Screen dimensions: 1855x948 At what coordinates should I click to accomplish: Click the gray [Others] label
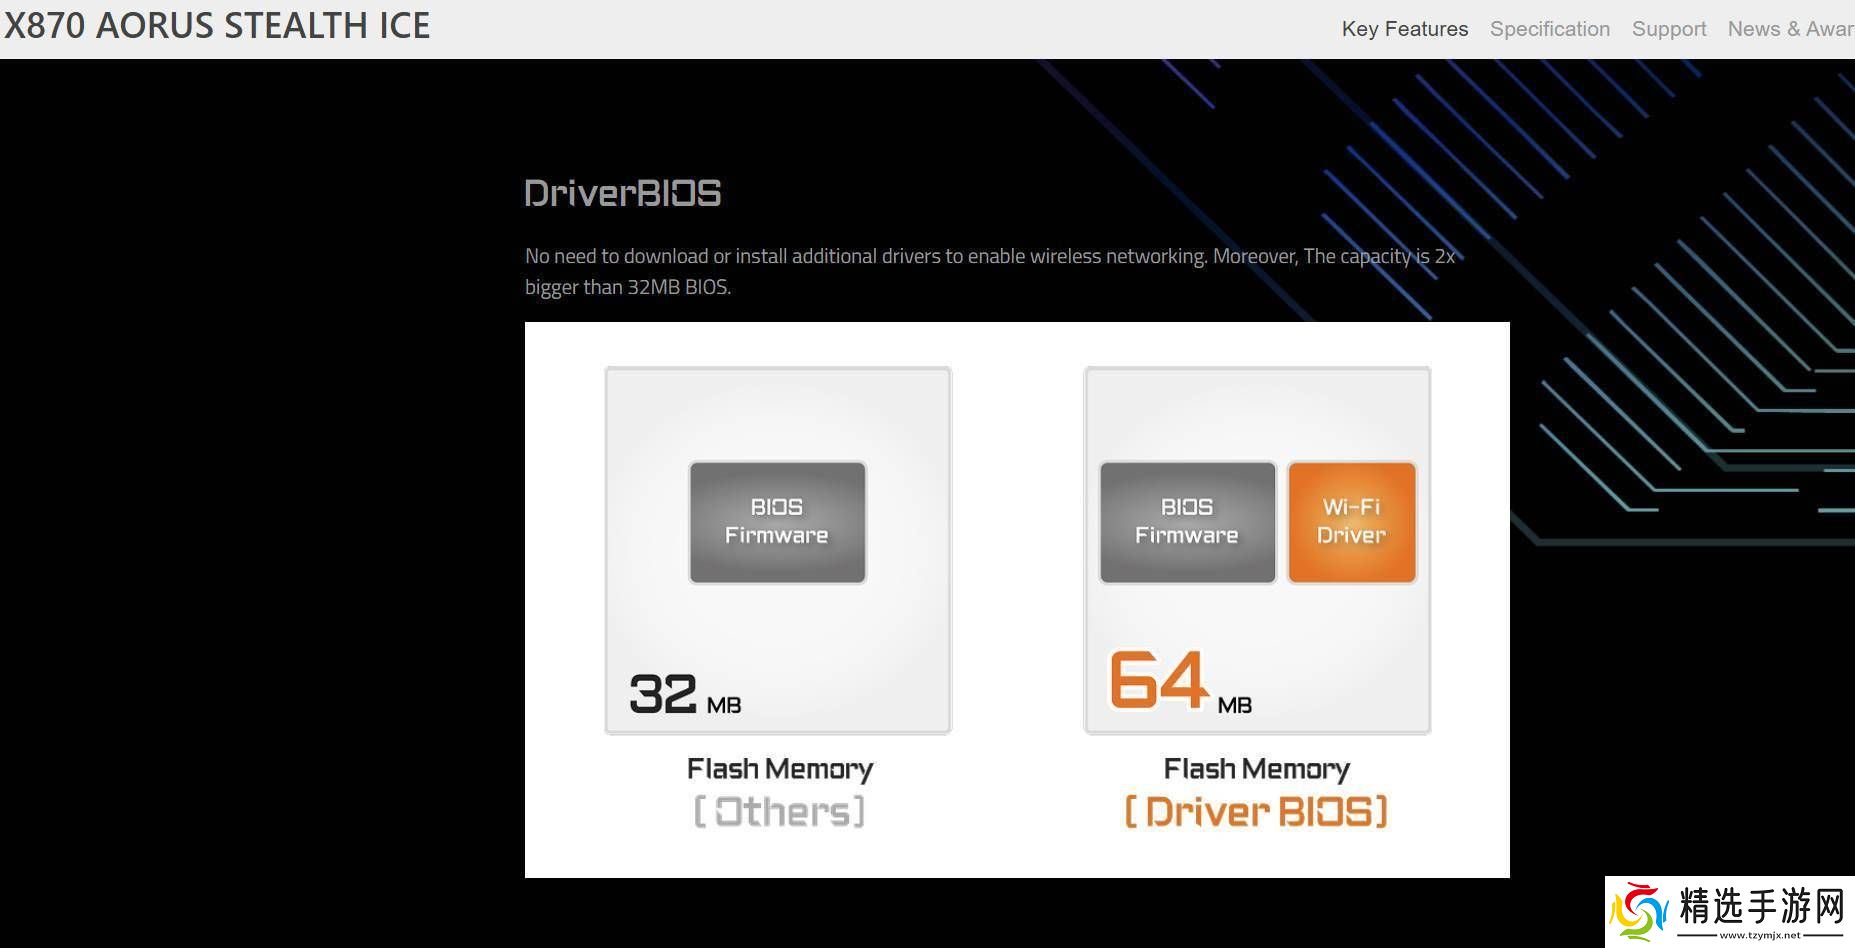(779, 811)
